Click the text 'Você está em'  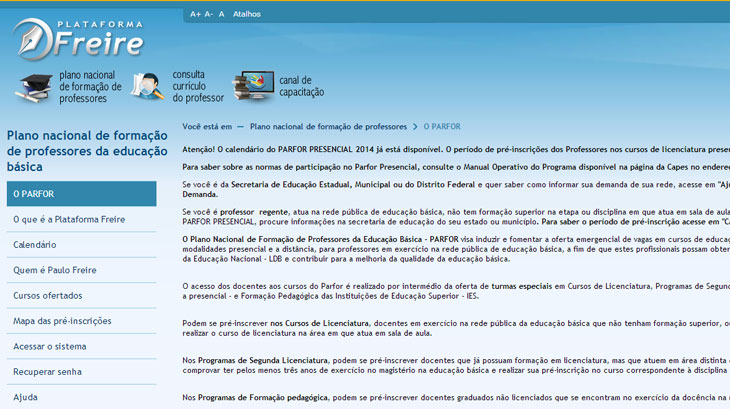pyautogui.click(x=207, y=127)
